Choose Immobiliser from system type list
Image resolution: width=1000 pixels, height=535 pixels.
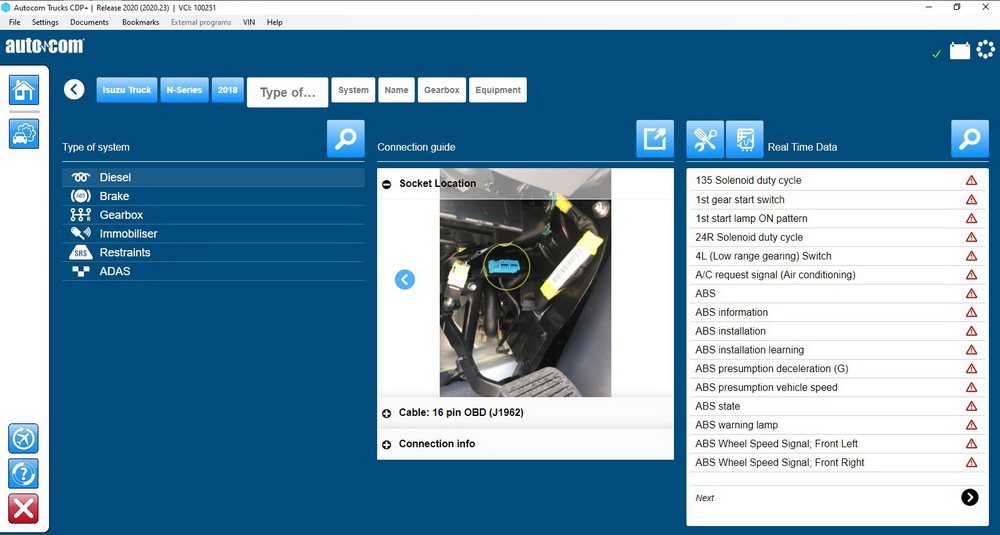128,234
